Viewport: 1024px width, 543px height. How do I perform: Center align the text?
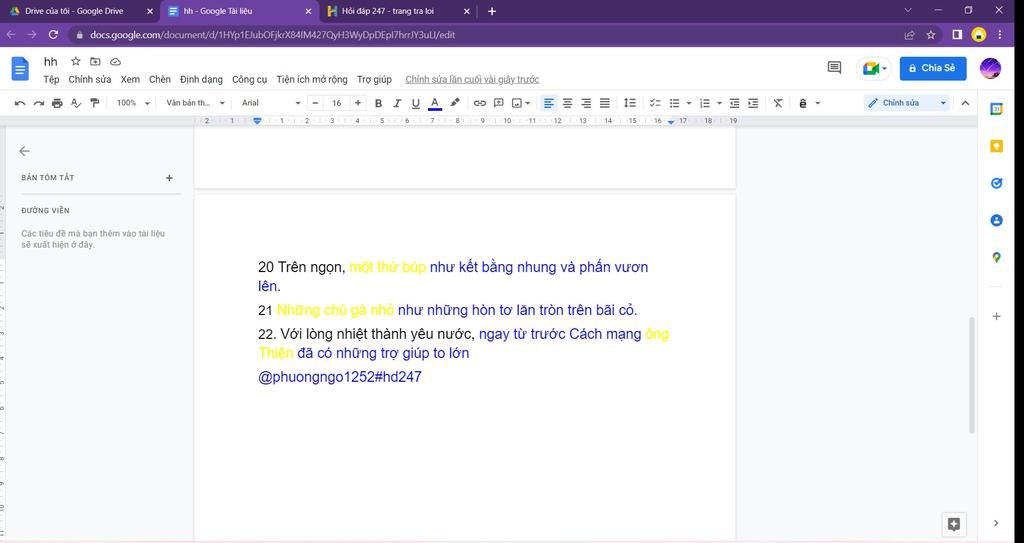[568, 103]
